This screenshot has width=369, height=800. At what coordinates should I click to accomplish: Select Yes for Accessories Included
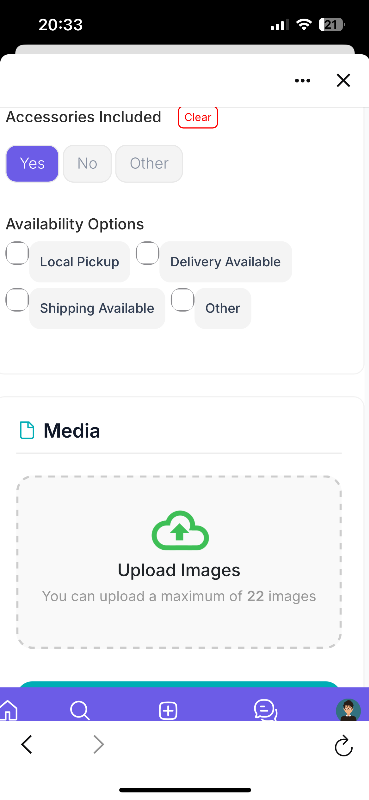point(32,163)
